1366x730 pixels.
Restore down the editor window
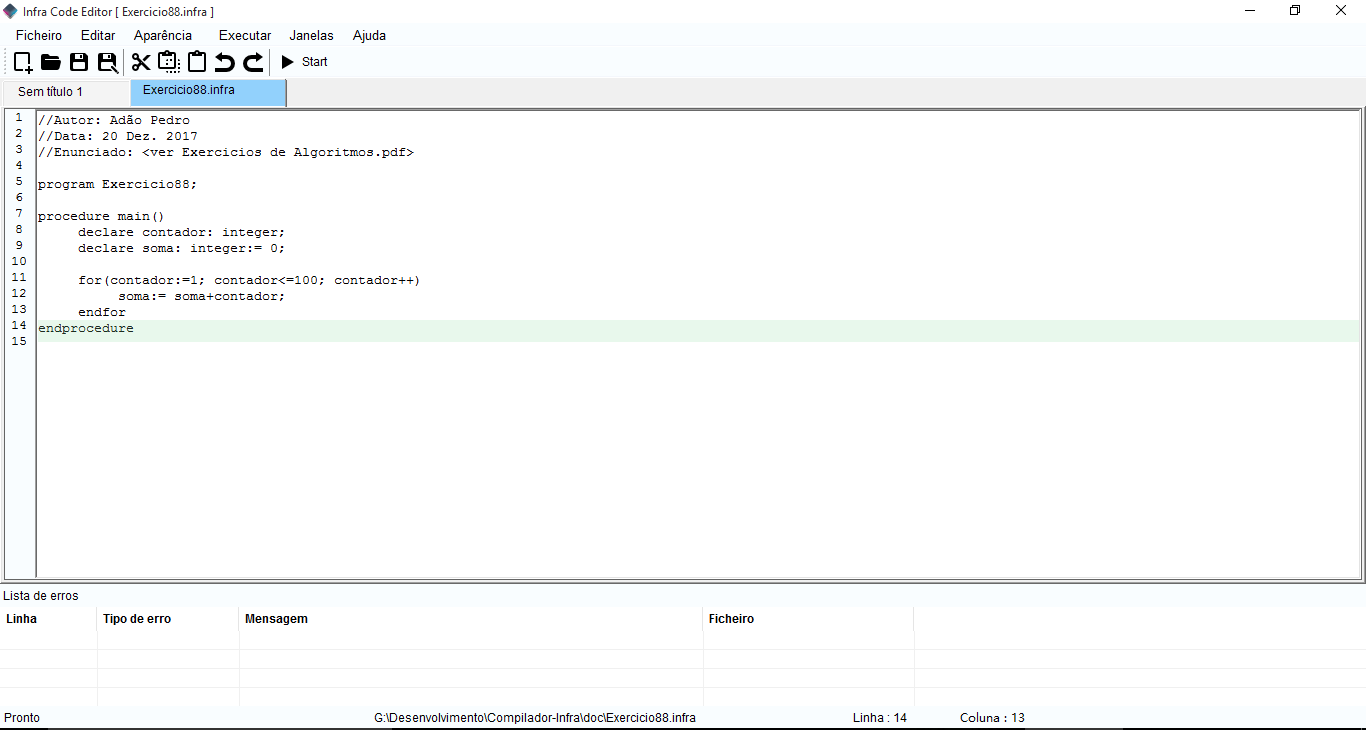(1295, 11)
